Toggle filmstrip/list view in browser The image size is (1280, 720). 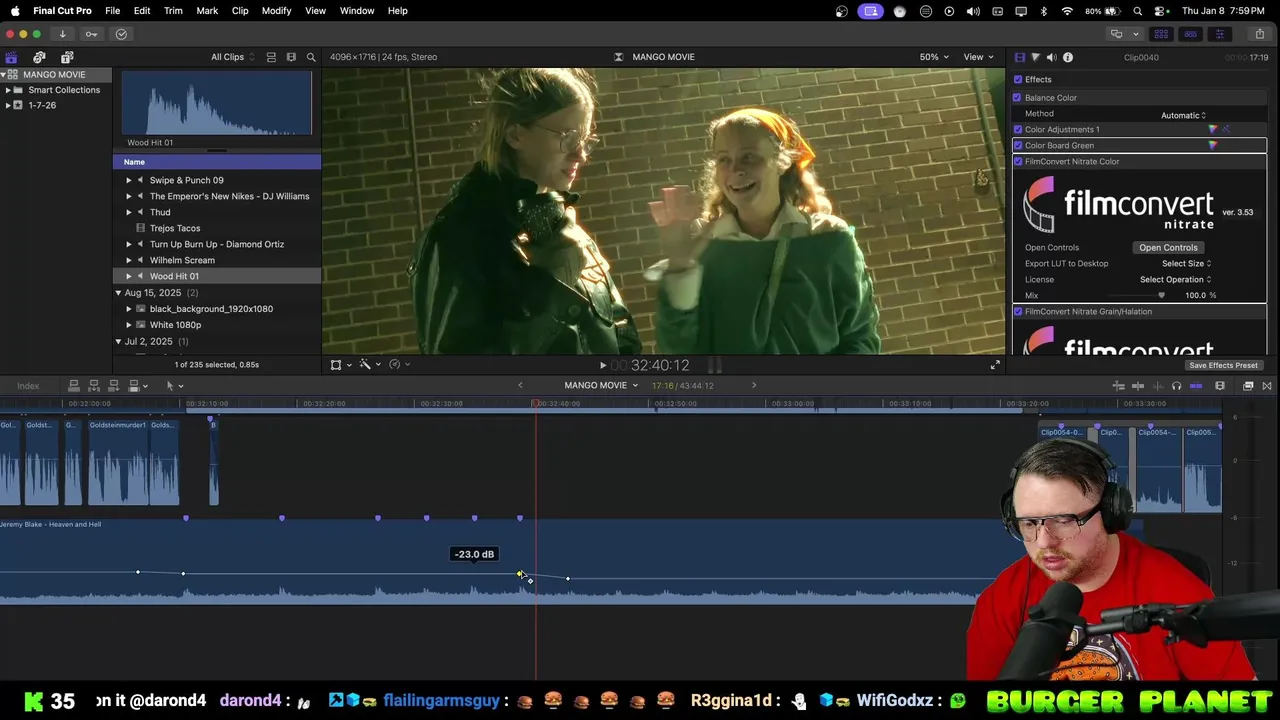pos(271,57)
